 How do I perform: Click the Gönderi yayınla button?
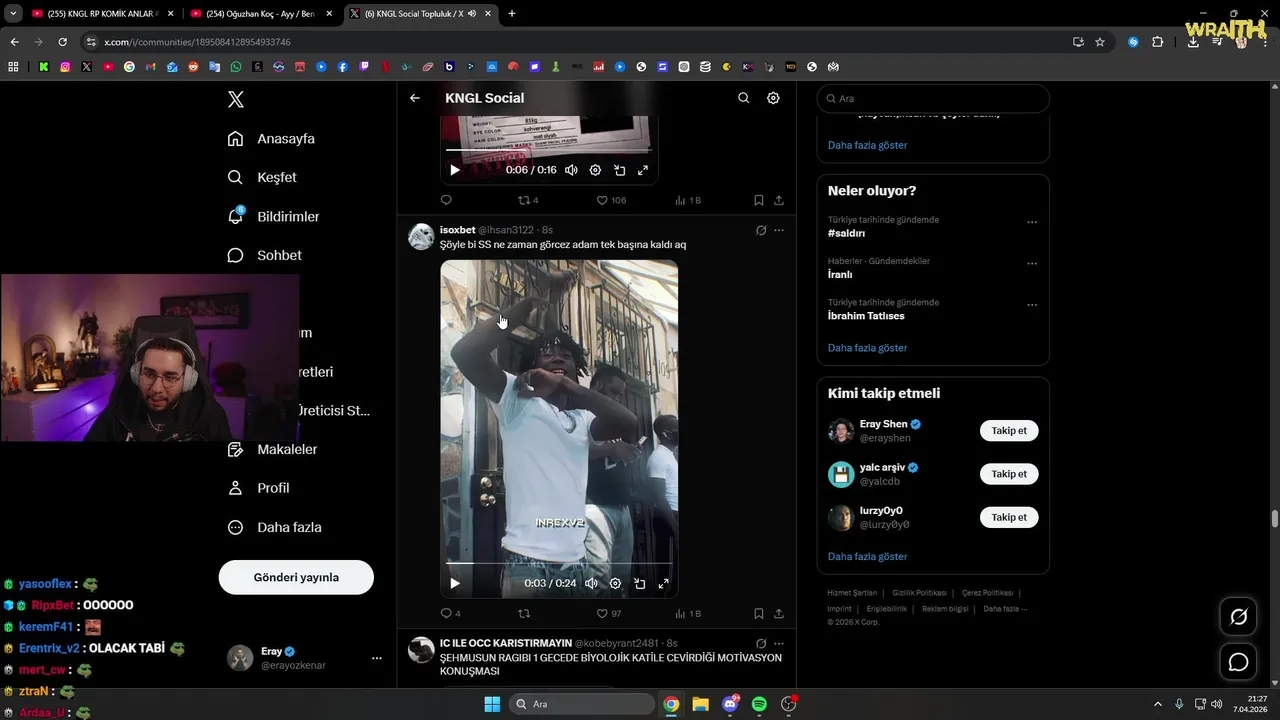coord(296,577)
